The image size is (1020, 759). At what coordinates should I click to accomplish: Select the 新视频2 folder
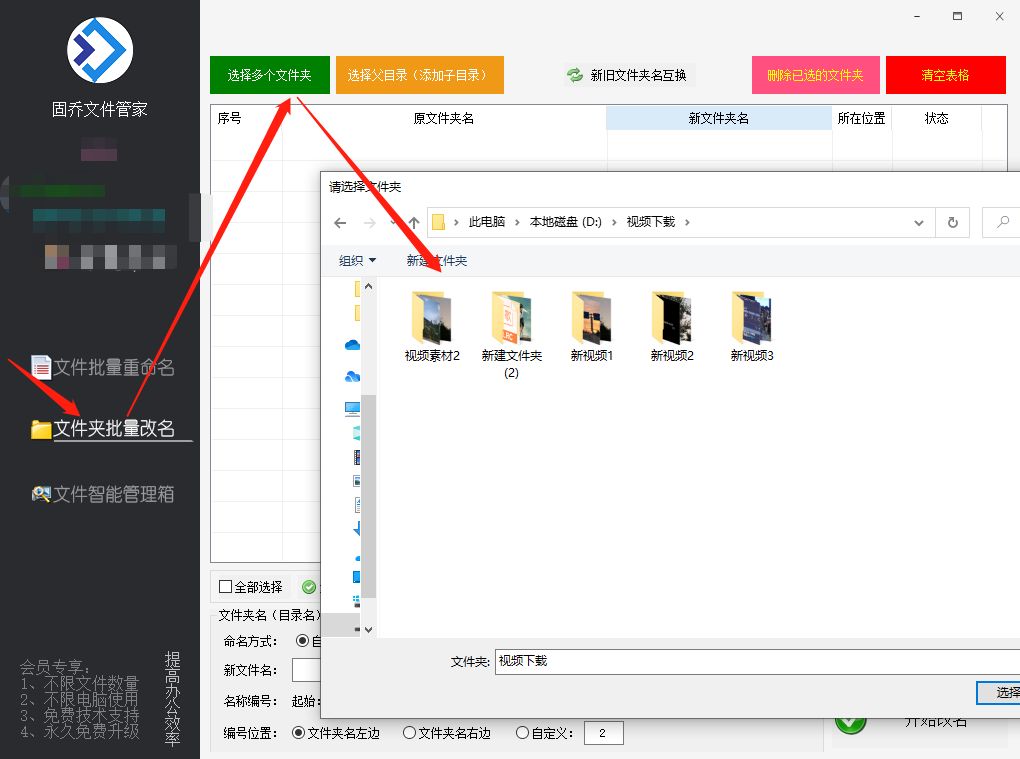click(672, 326)
